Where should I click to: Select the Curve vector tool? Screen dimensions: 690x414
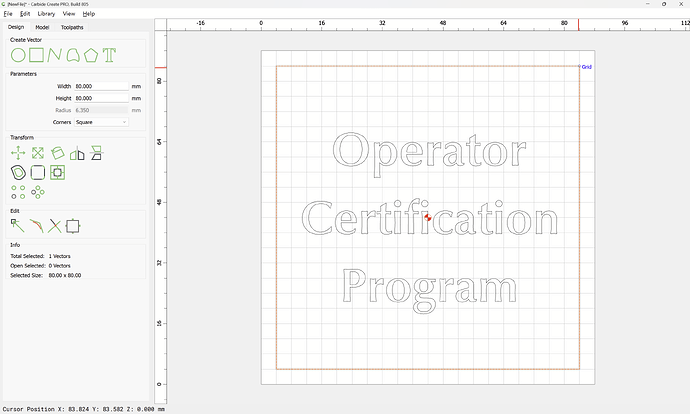(x=73, y=55)
